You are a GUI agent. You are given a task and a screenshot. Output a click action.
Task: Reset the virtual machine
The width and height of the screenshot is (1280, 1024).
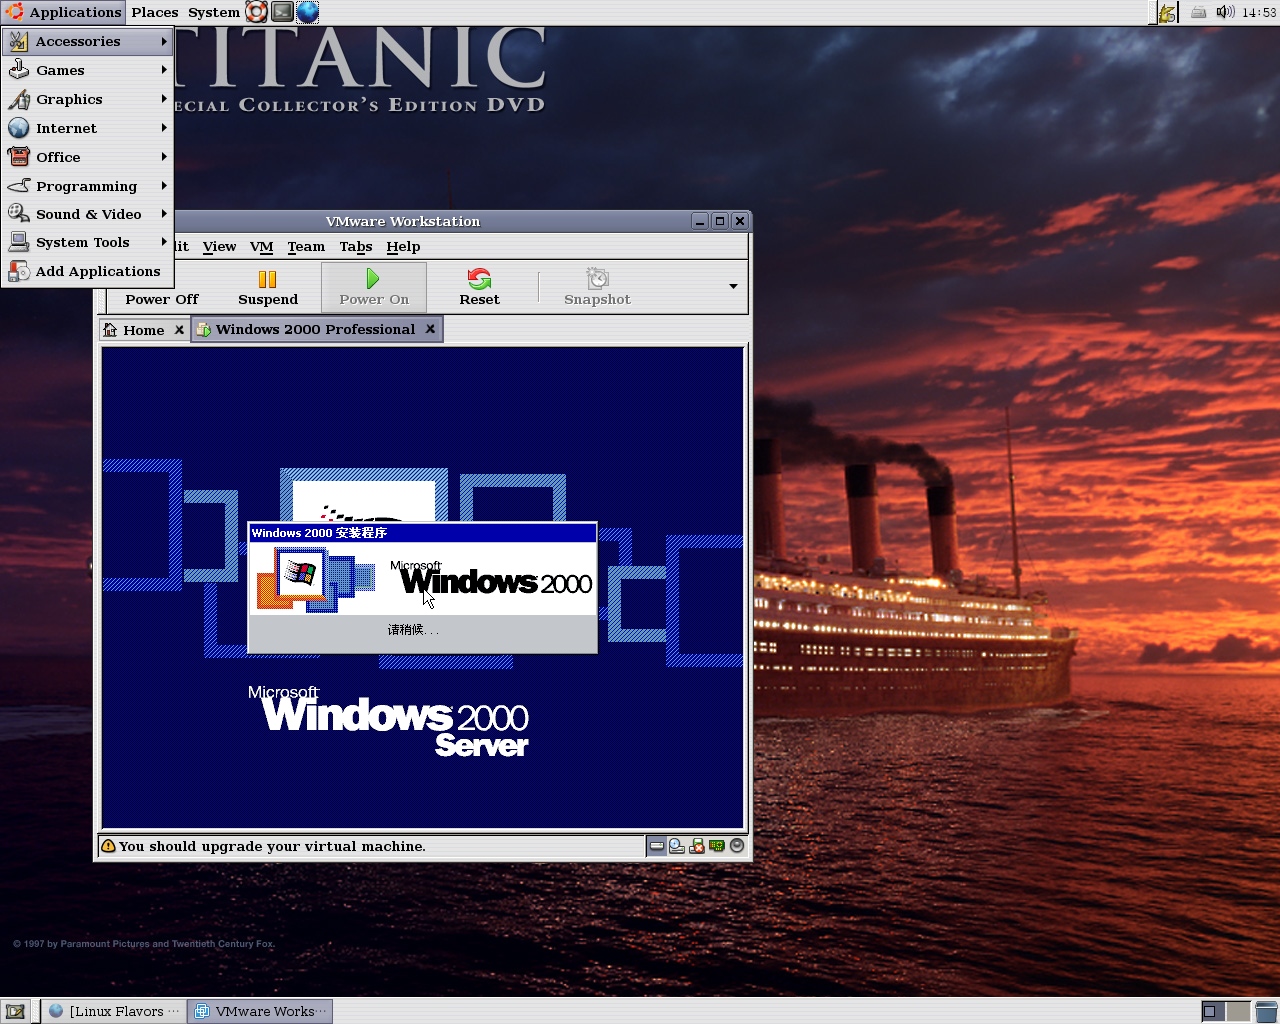point(479,288)
